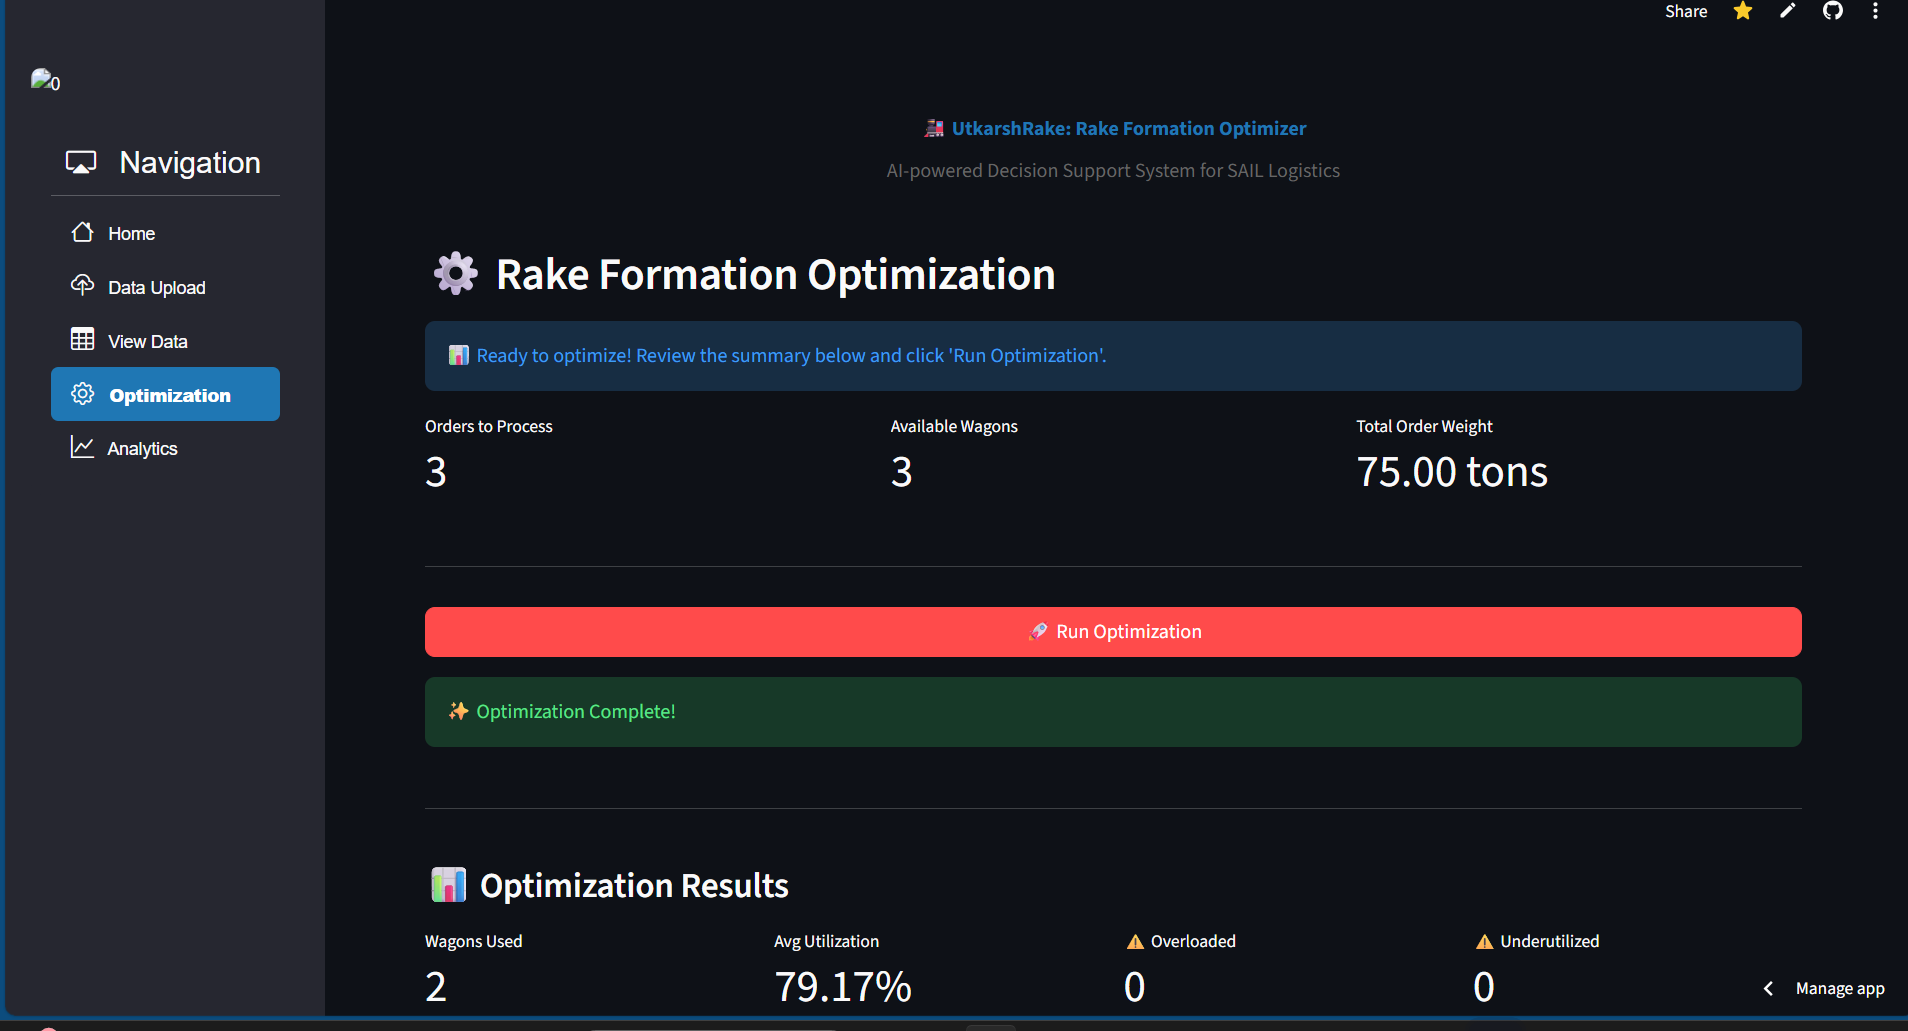Screen dimensions: 1908x1031
Task: Click the Total Order Weight label
Action: pos(1424,426)
